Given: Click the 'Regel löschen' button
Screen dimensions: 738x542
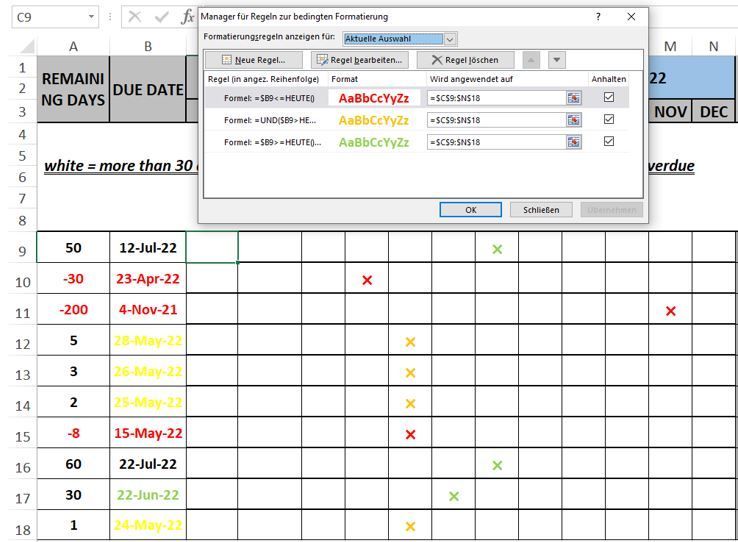Looking at the screenshot, I should pos(465,60).
